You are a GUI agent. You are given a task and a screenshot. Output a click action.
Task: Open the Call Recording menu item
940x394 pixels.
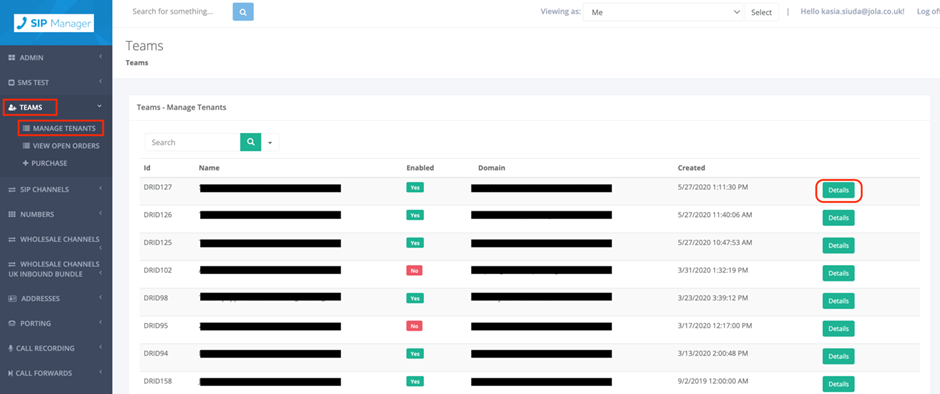coord(47,348)
